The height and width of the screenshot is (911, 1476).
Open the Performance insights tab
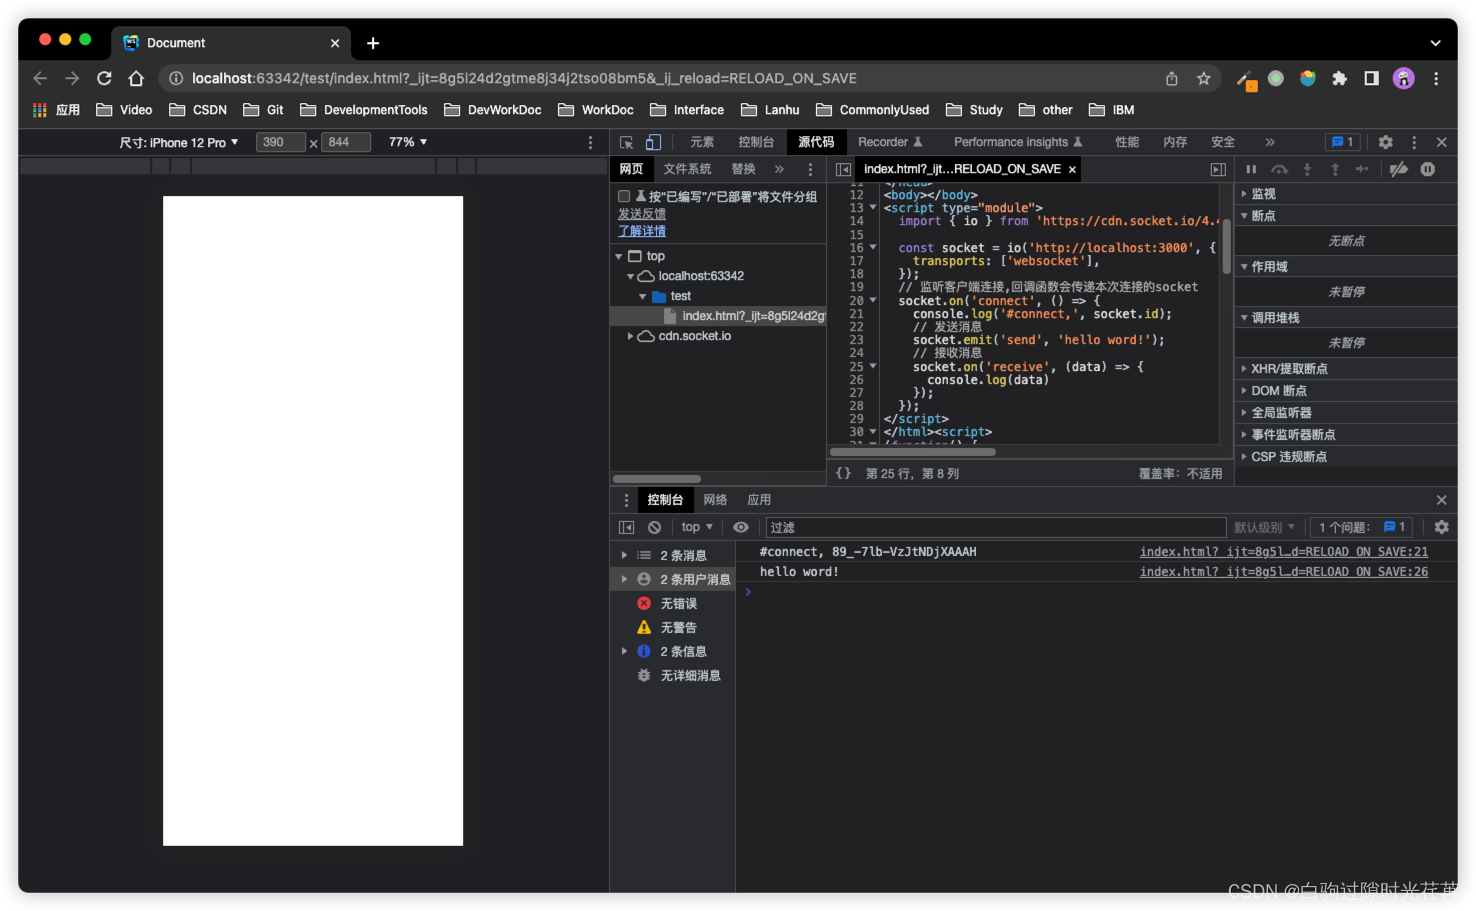click(x=1018, y=142)
